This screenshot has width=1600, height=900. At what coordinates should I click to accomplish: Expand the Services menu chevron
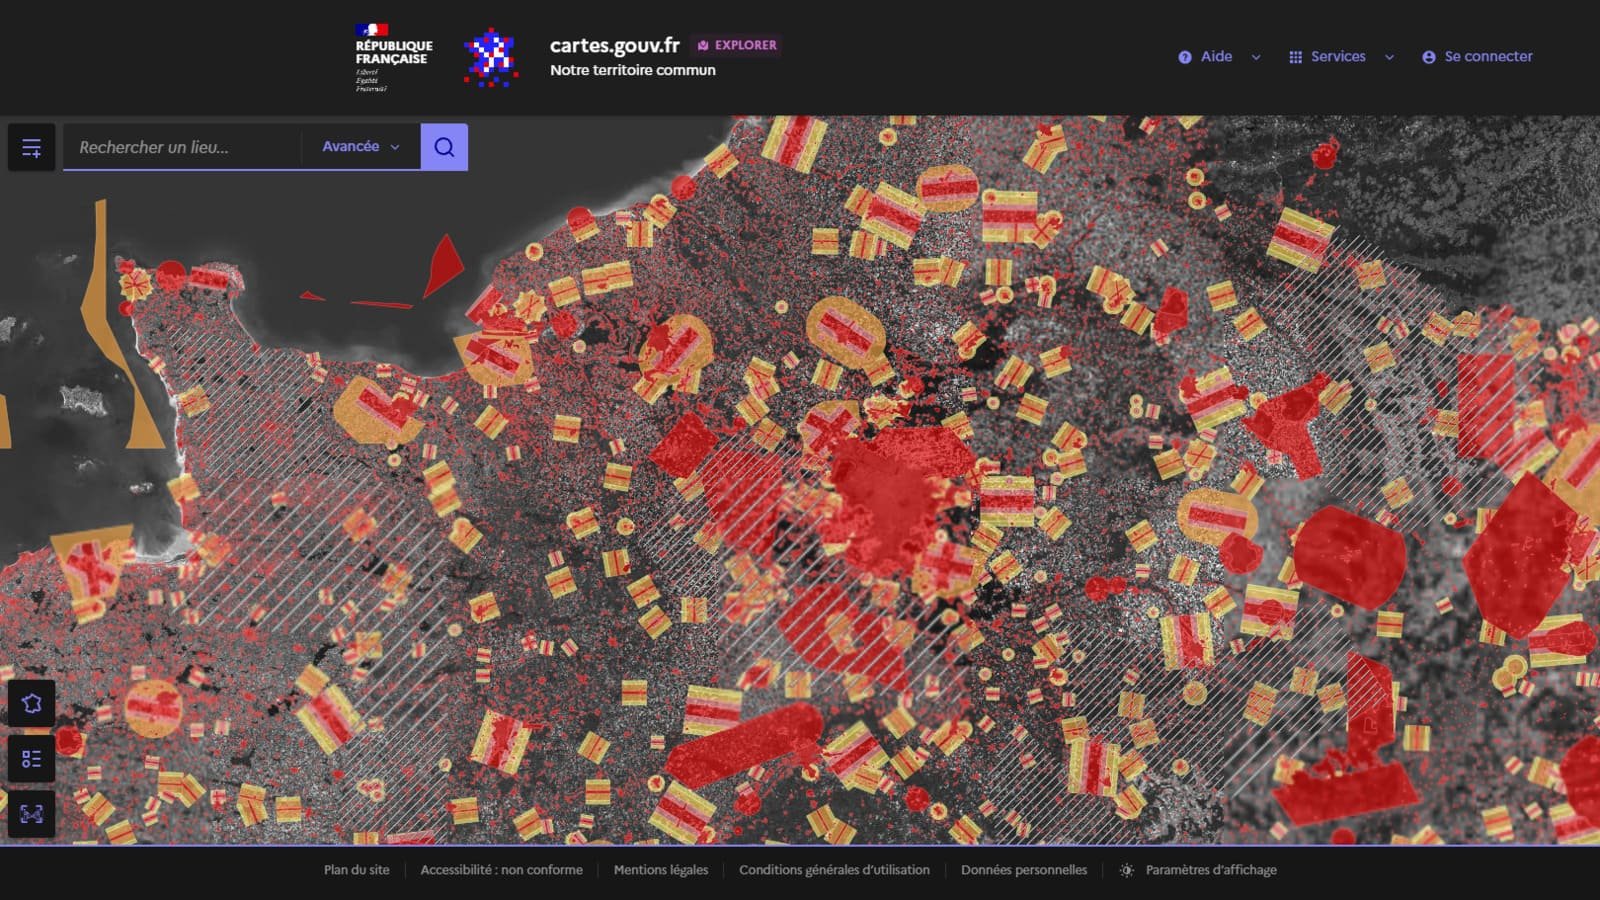point(1389,57)
